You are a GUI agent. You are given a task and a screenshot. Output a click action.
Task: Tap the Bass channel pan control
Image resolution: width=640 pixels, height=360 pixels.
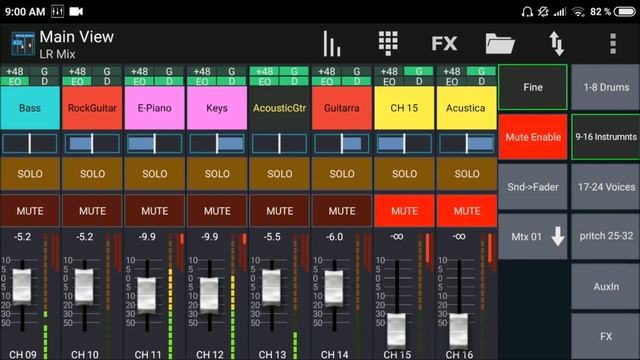pos(30,144)
